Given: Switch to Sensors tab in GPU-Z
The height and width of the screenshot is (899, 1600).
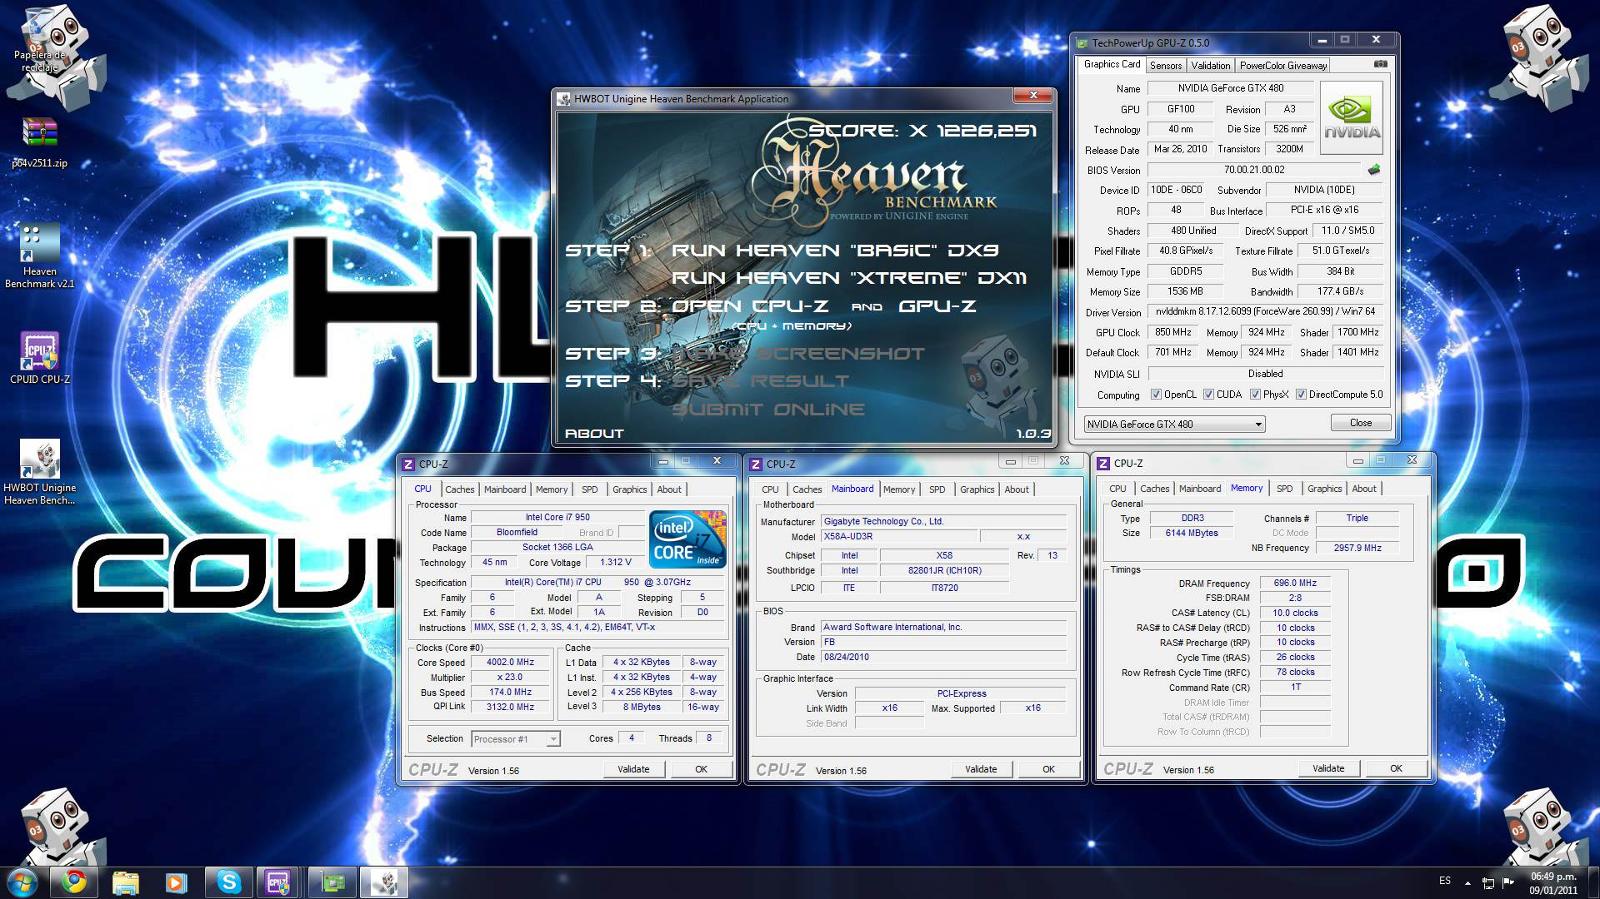Looking at the screenshot, I should (x=1166, y=66).
